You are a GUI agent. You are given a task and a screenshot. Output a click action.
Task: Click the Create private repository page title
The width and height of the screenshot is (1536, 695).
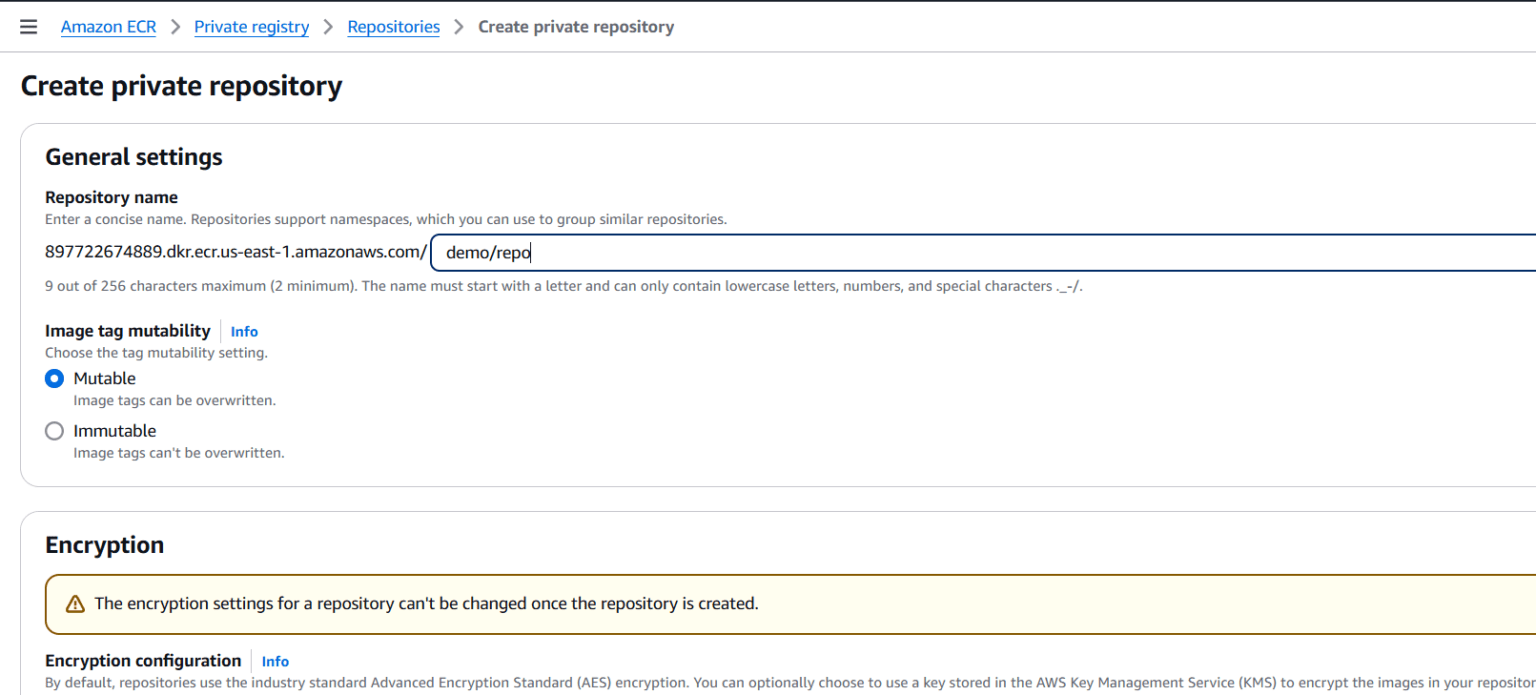click(181, 86)
